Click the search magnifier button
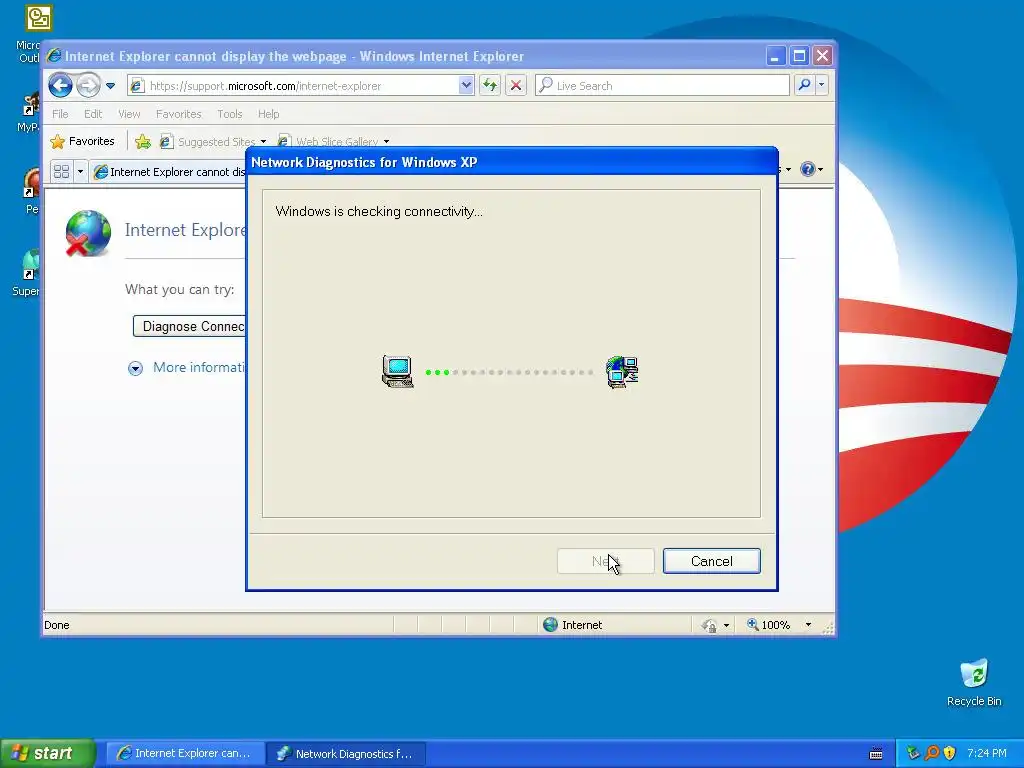1024x768 pixels. point(805,86)
